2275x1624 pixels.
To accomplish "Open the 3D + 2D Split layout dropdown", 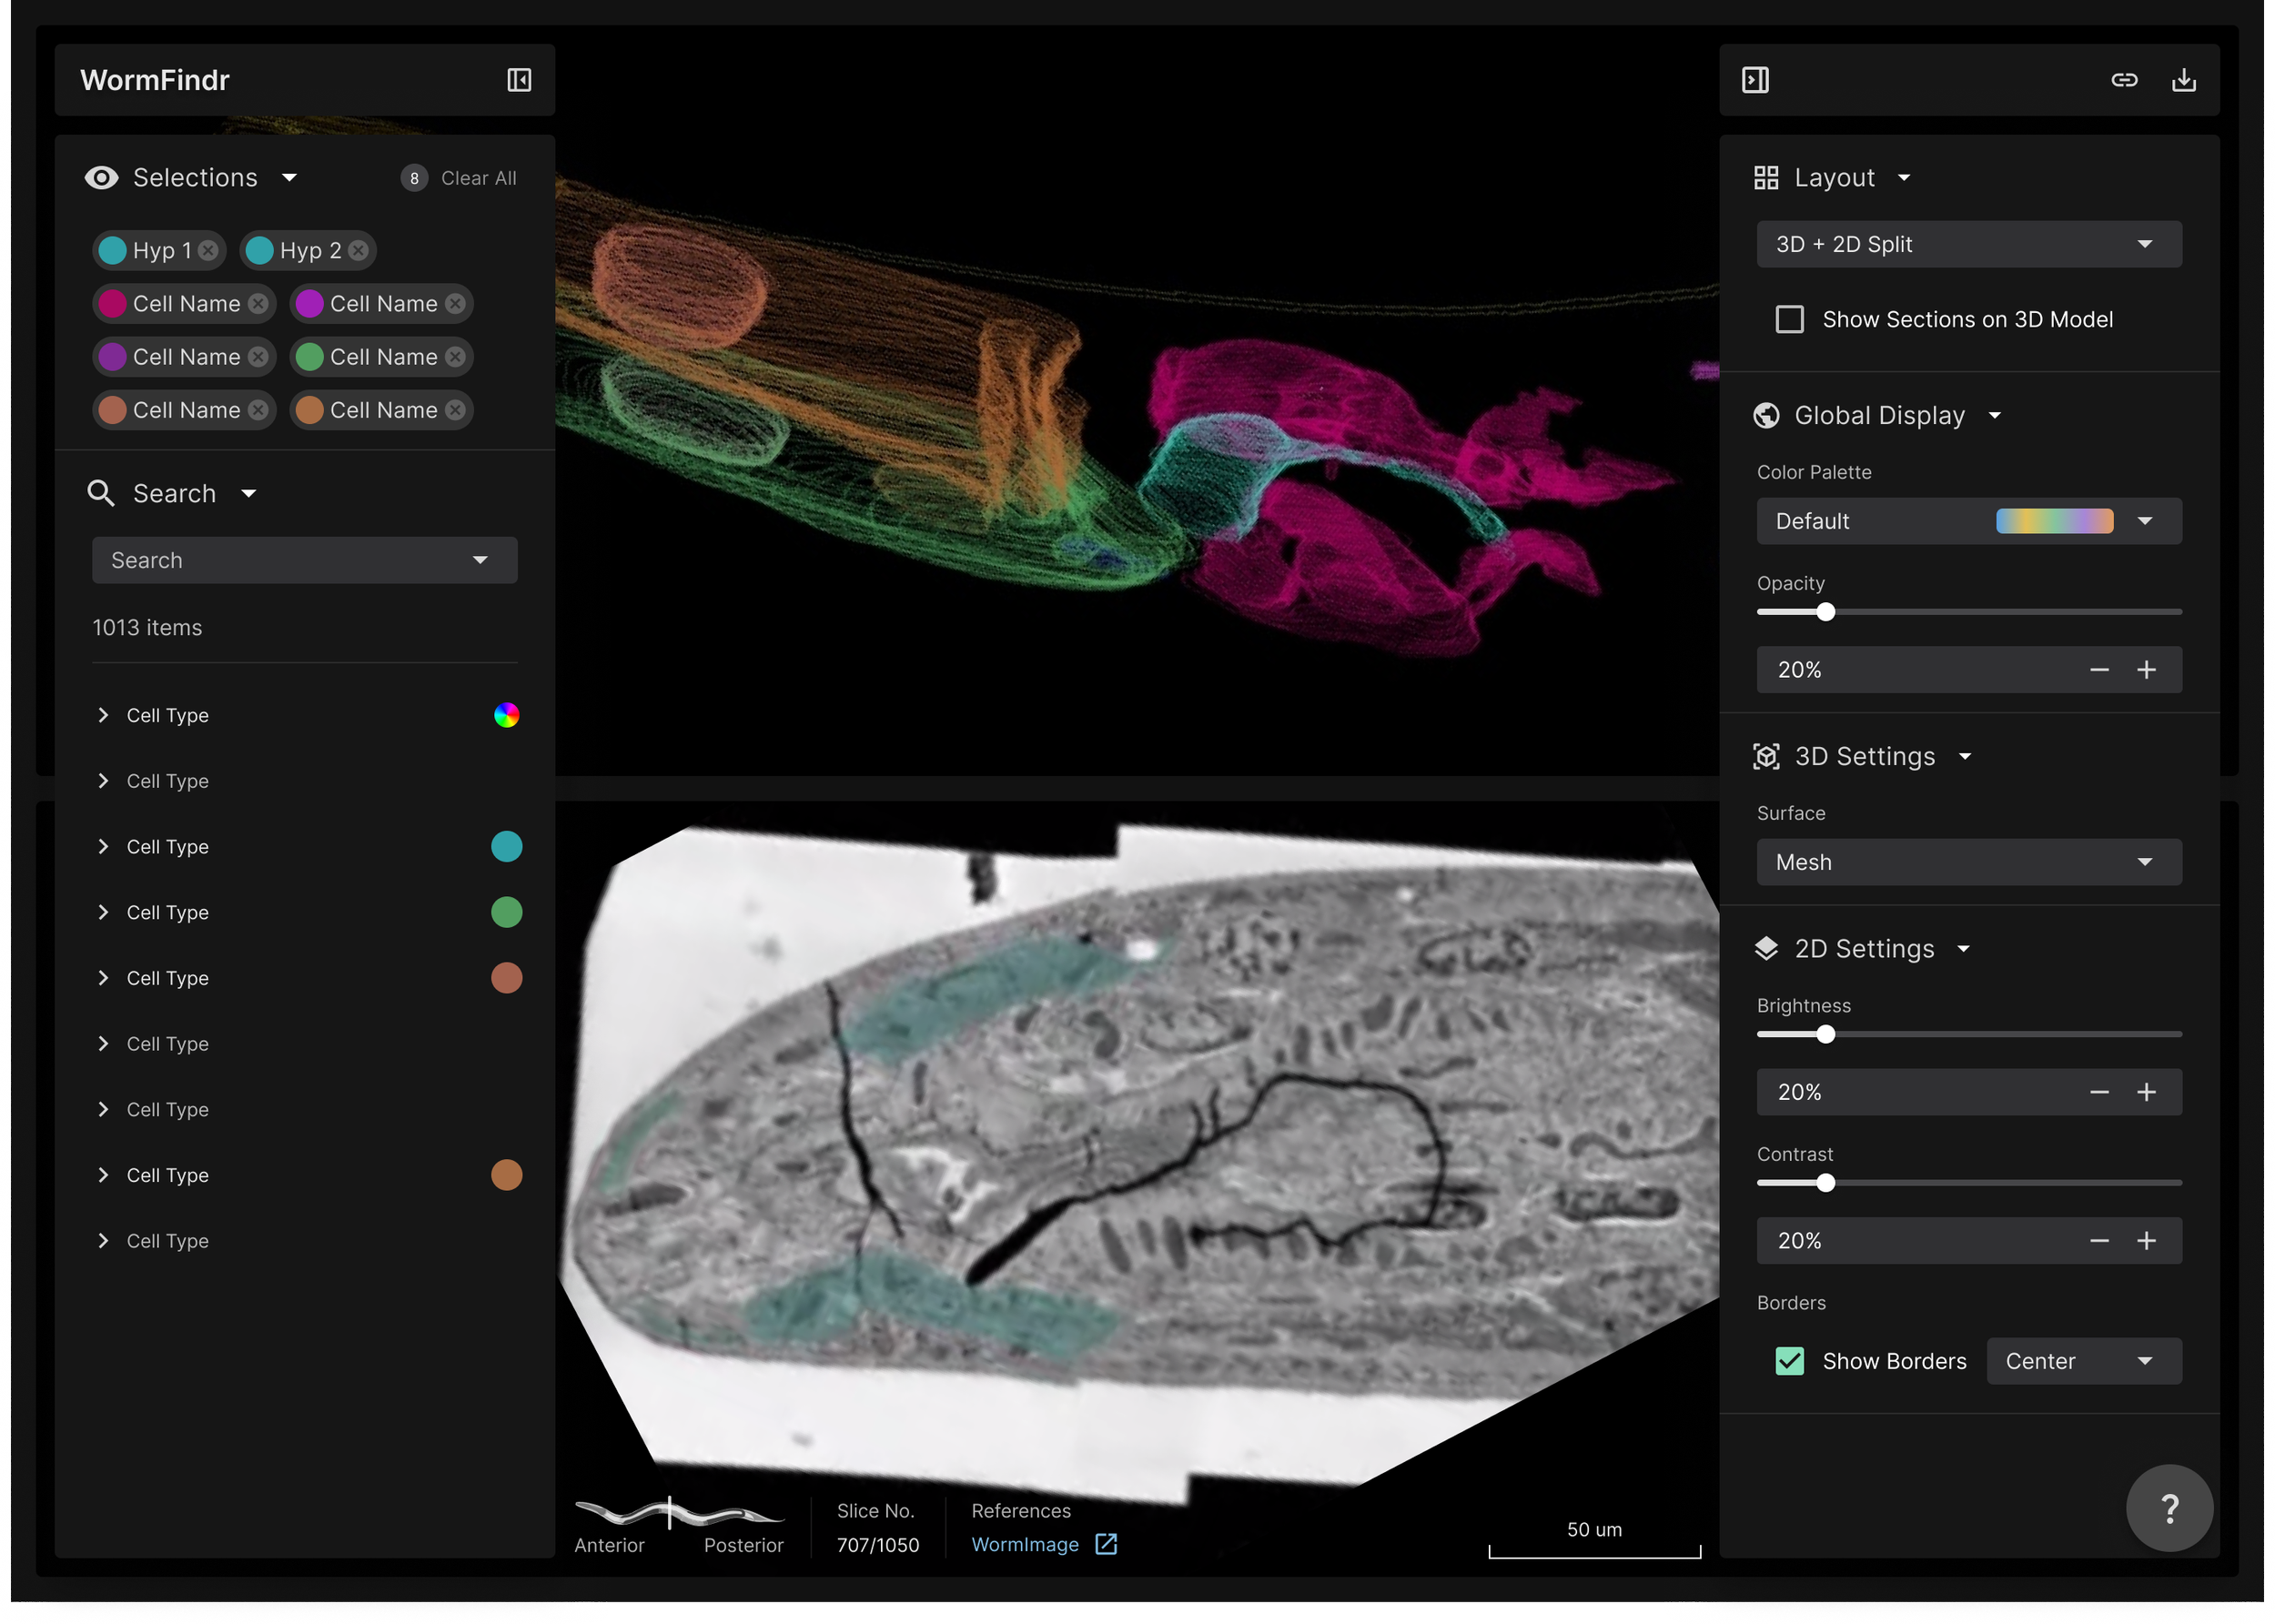I will tap(1968, 245).
